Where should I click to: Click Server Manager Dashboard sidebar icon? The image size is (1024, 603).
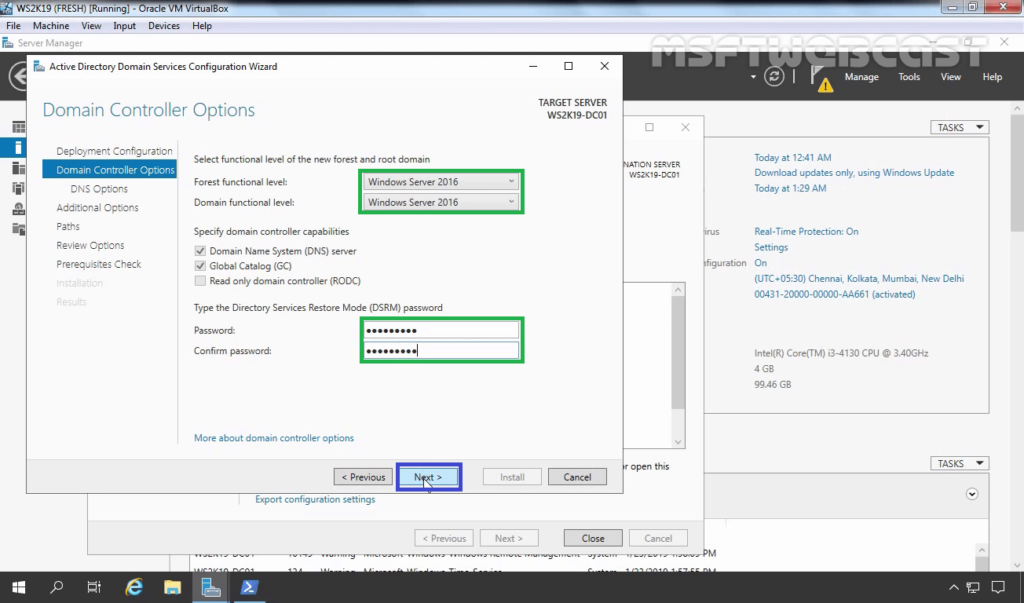click(x=18, y=127)
